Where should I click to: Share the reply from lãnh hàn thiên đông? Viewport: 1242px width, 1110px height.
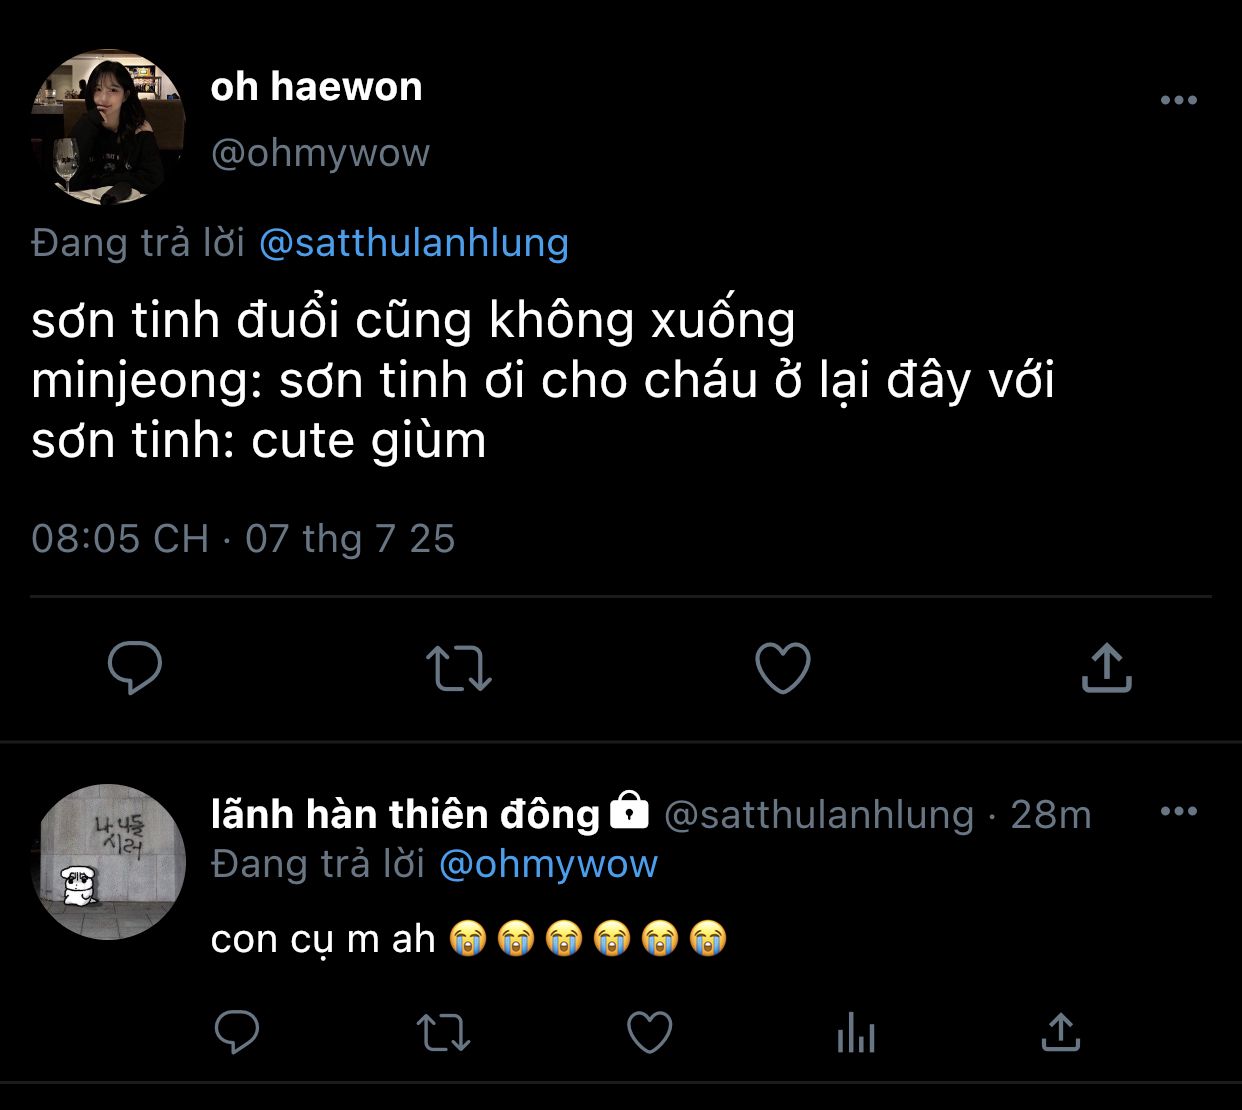tap(1061, 1032)
